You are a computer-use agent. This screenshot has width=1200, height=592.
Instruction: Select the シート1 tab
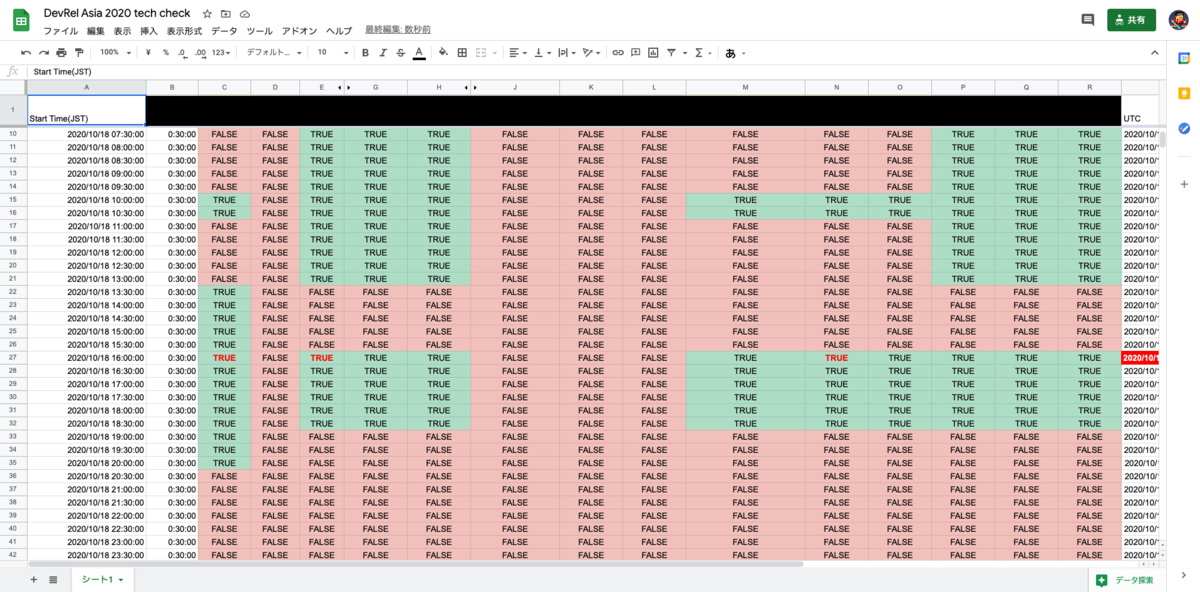tap(102, 580)
